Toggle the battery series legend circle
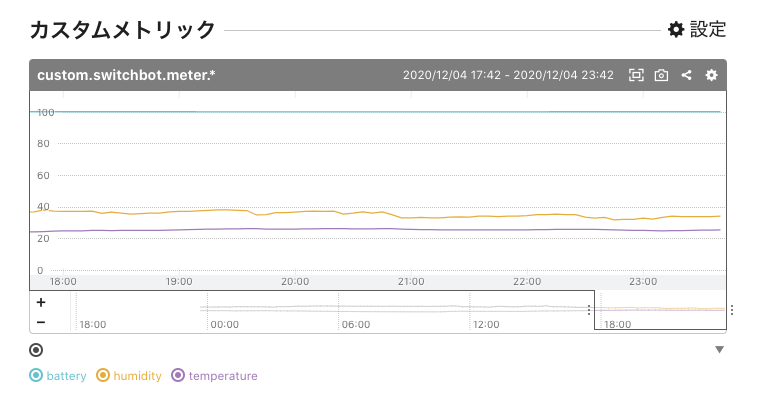Screen dimensions: 758x400 pyautogui.click(x=36, y=376)
